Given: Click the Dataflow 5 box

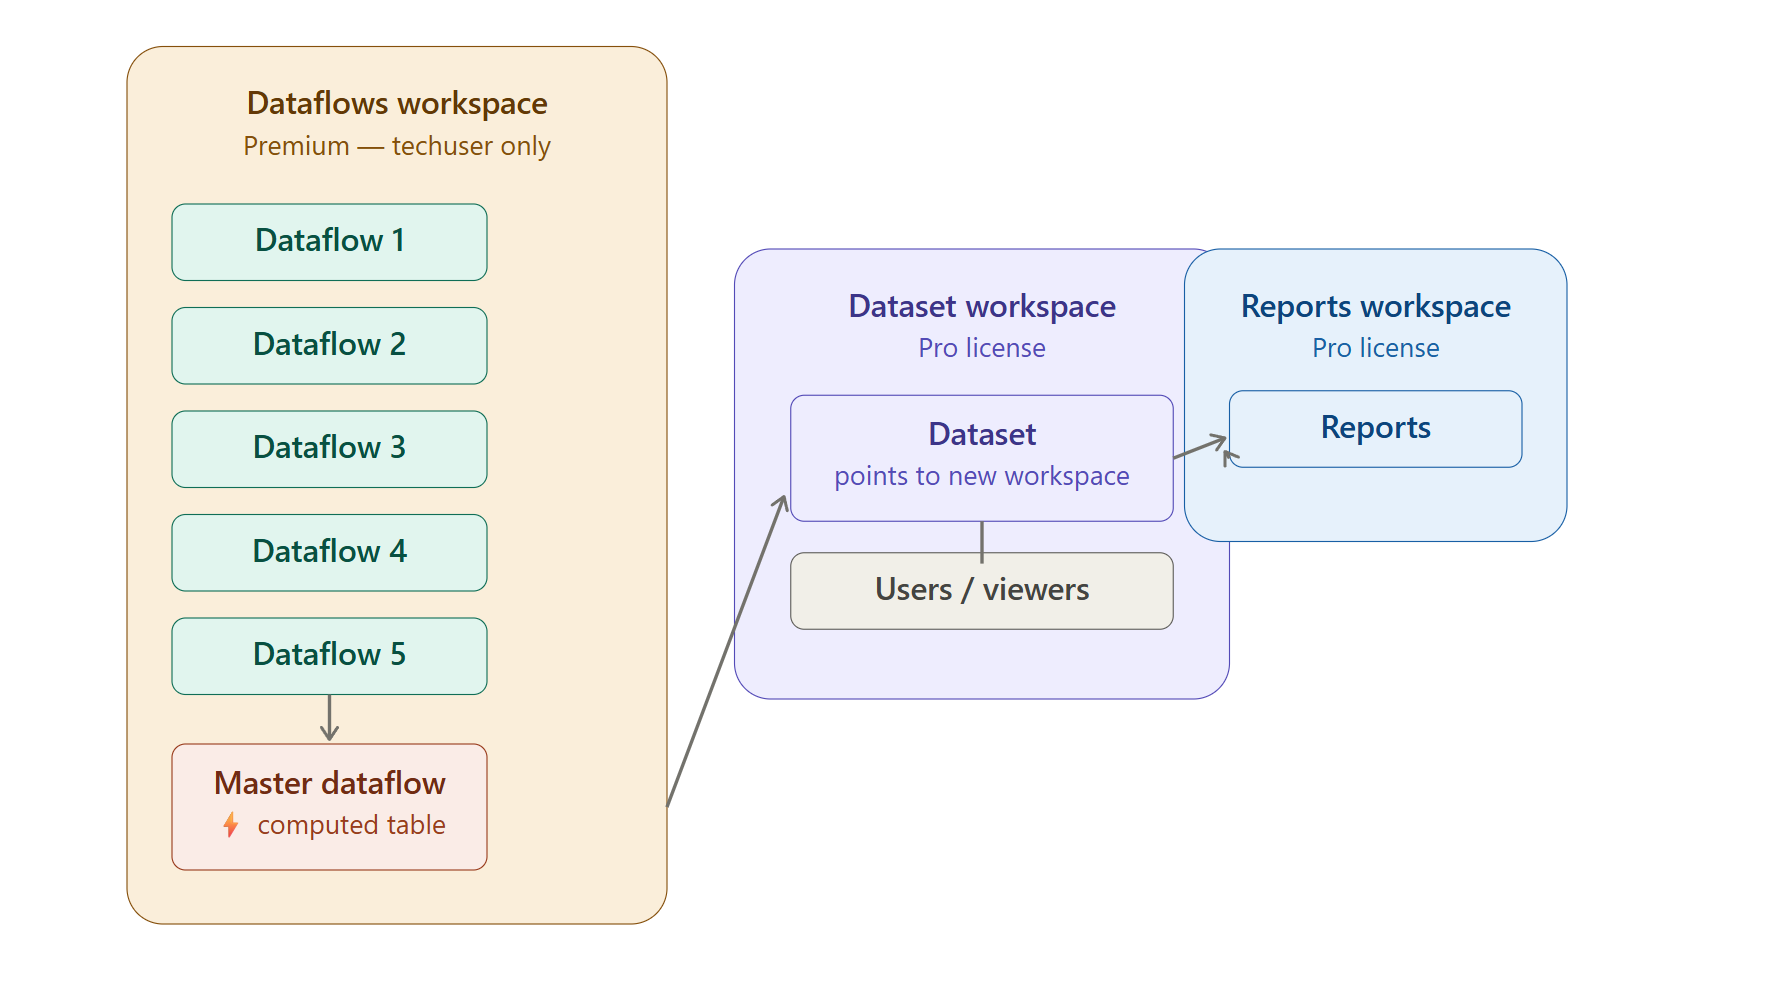Looking at the screenshot, I should click(x=329, y=656).
